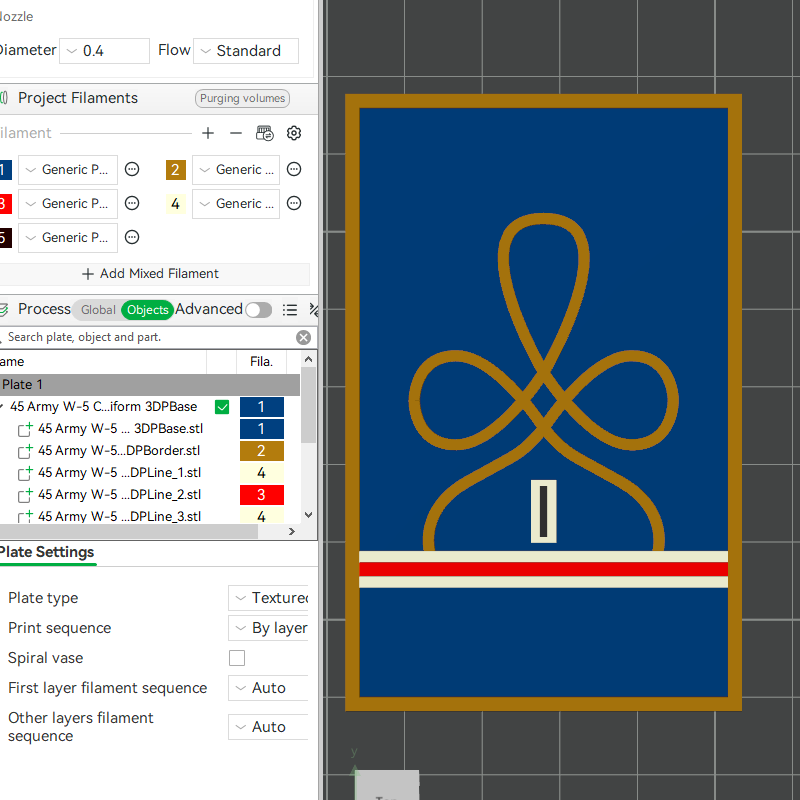
Task: Click Fila. column header
Action: [261, 362]
